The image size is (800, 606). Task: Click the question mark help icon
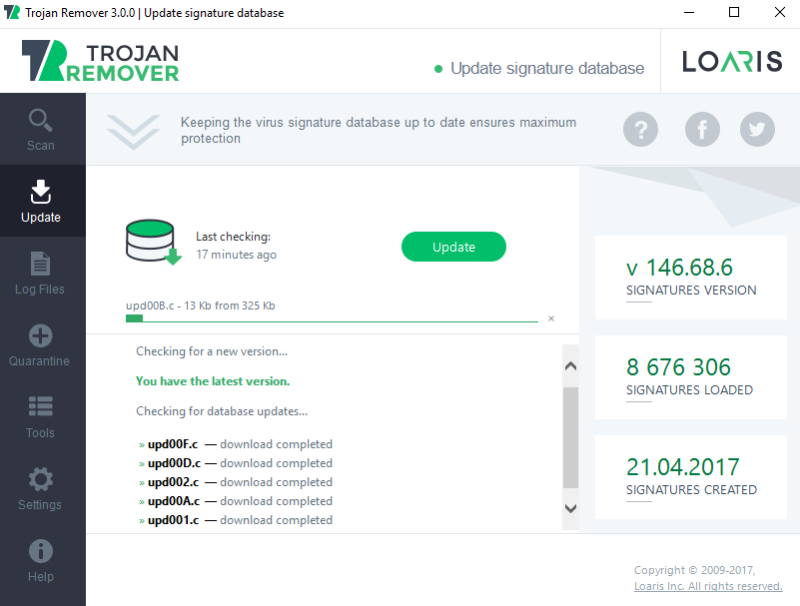[x=640, y=130]
